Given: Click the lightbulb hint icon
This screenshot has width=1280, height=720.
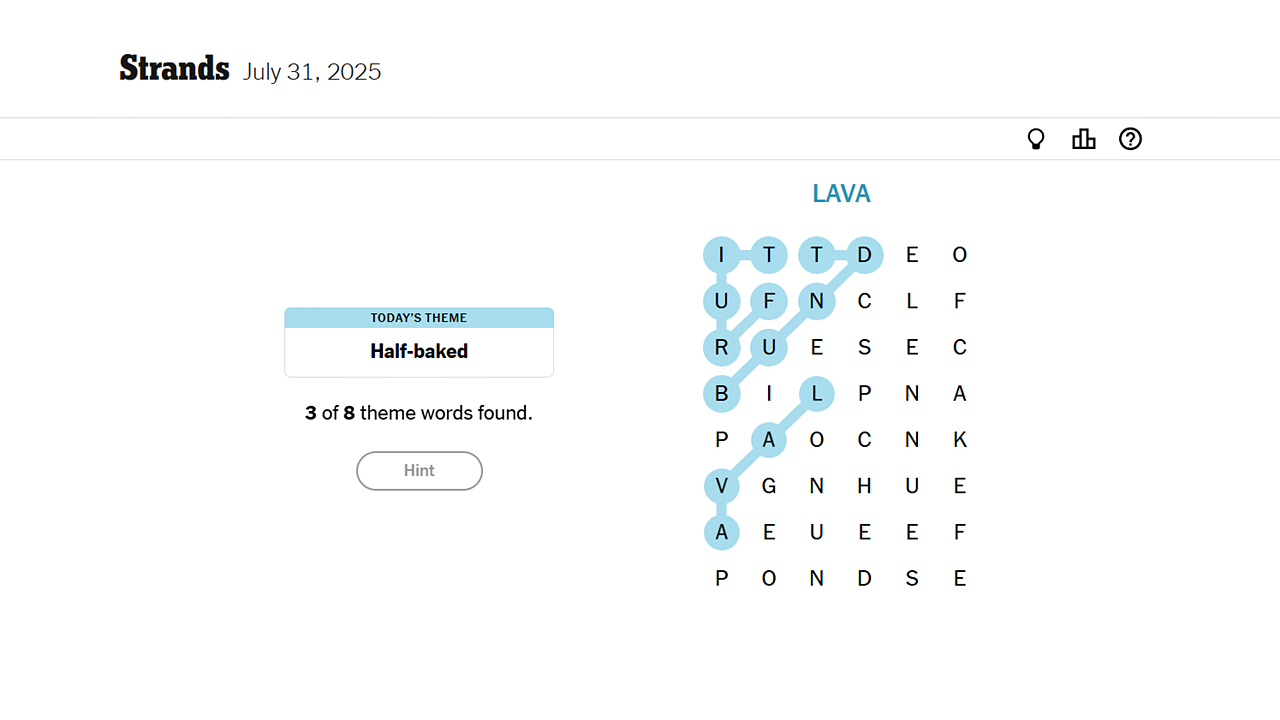Looking at the screenshot, I should [x=1036, y=139].
